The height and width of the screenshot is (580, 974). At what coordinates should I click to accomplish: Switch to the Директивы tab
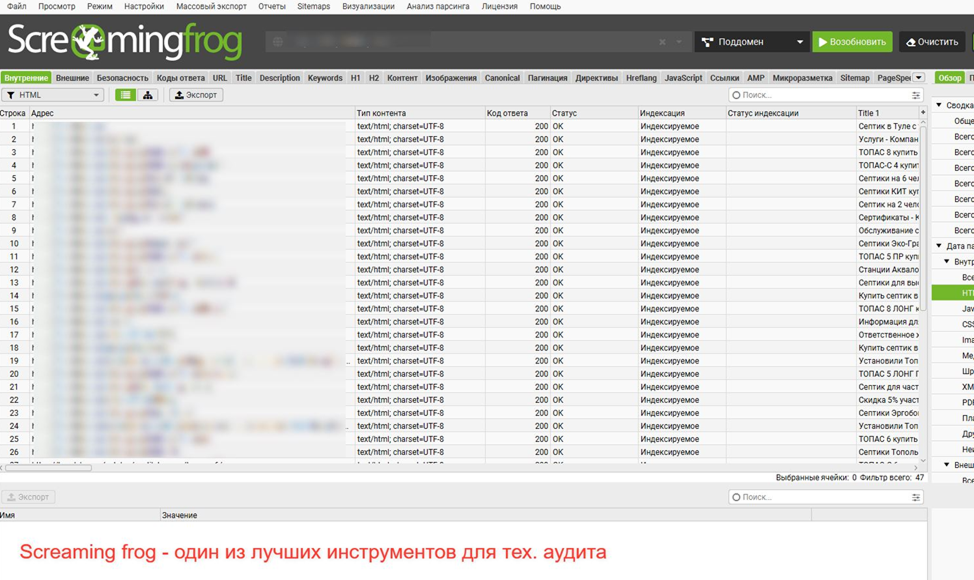pyautogui.click(x=596, y=78)
